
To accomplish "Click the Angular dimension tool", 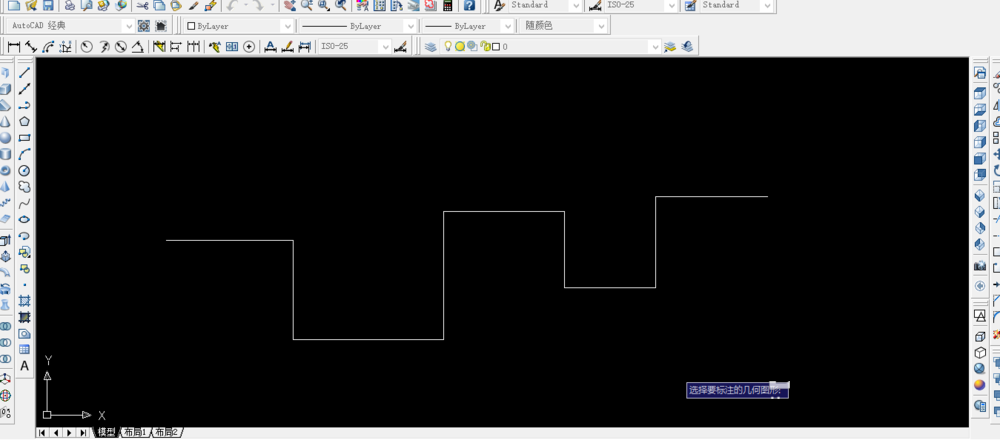I will (x=137, y=47).
